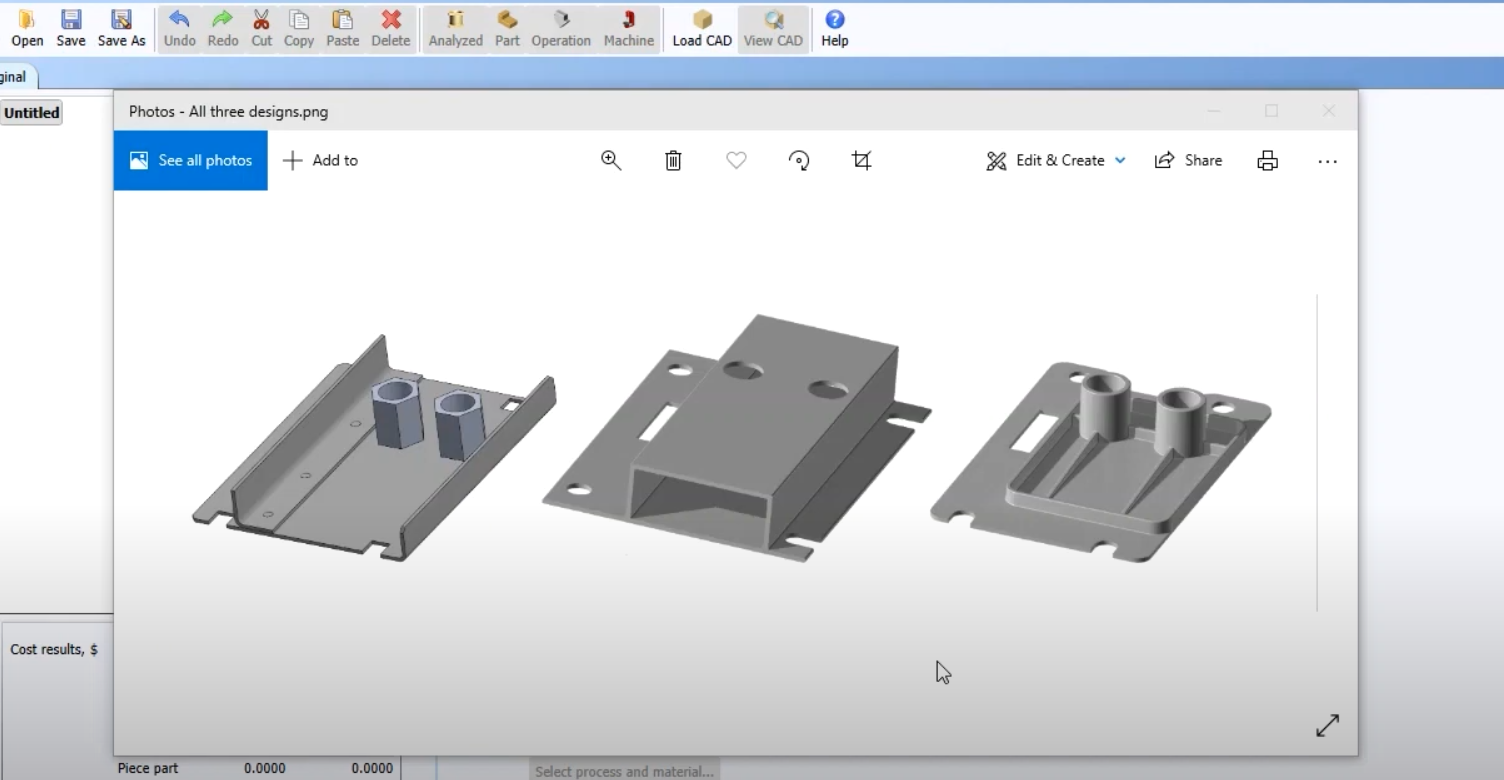Open Help from the toolbar
This screenshot has width=1504, height=780.
835,28
